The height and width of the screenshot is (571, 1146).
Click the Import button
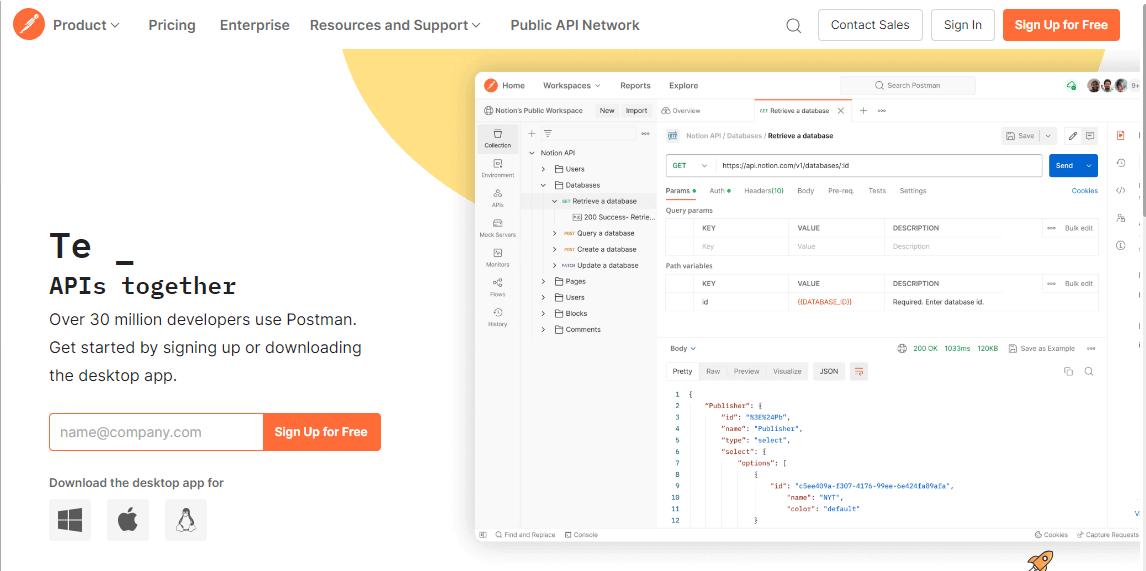637,111
